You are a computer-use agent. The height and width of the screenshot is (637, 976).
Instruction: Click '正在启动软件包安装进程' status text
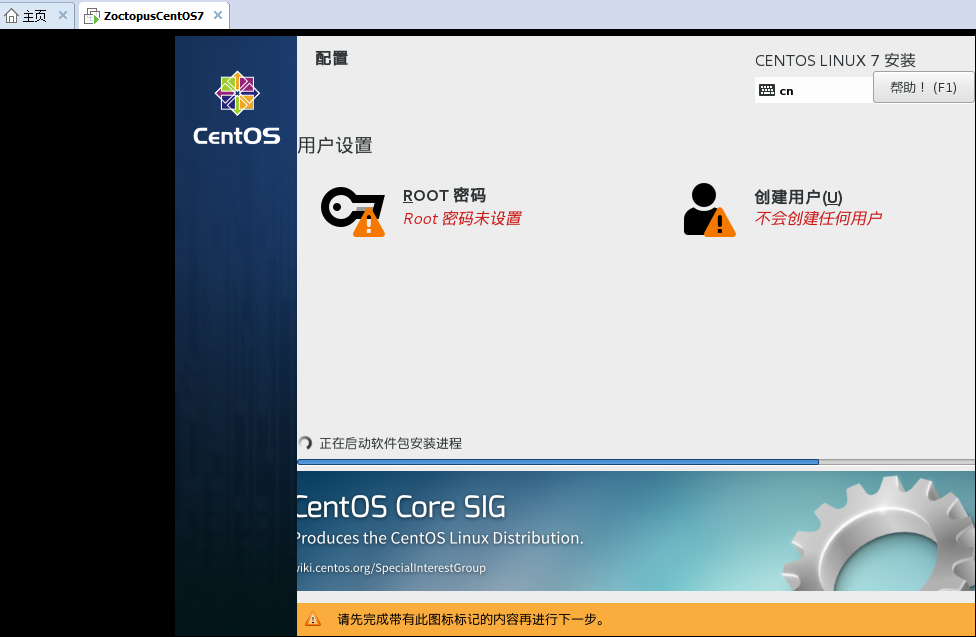pos(390,443)
